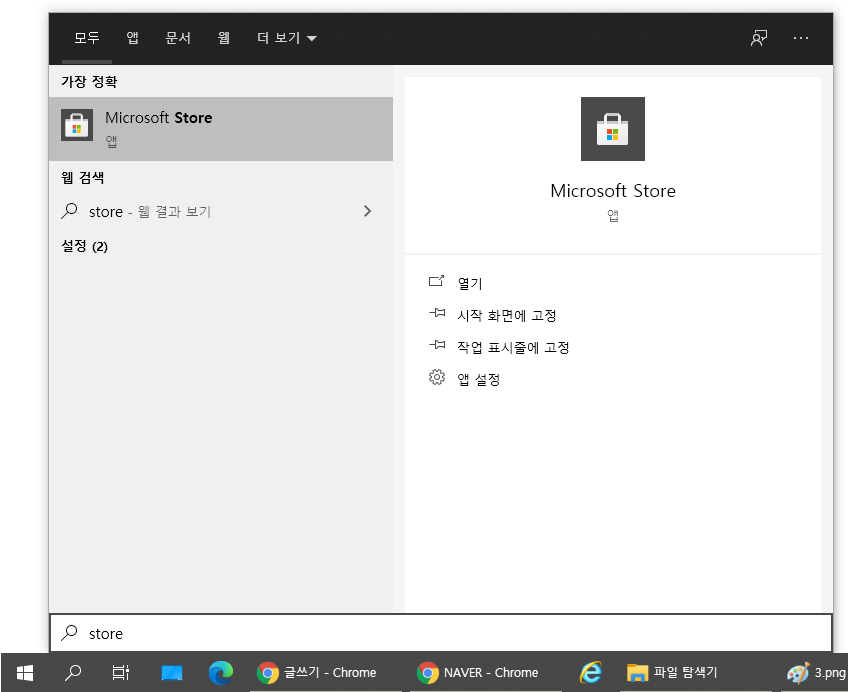Switch to the 문서 filter tab
The height and width of the screenshot is (692, 848).
[x=178, y=38]
